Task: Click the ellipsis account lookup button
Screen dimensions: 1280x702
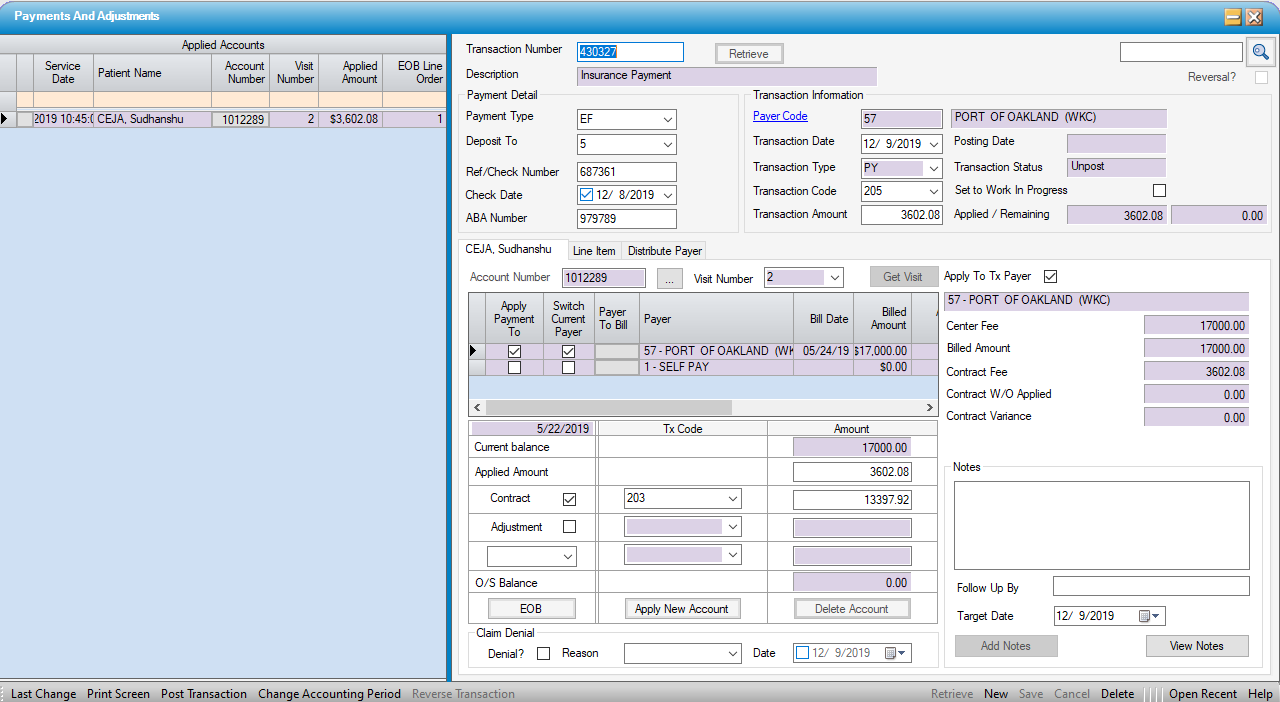Action: tap(671, 278)
